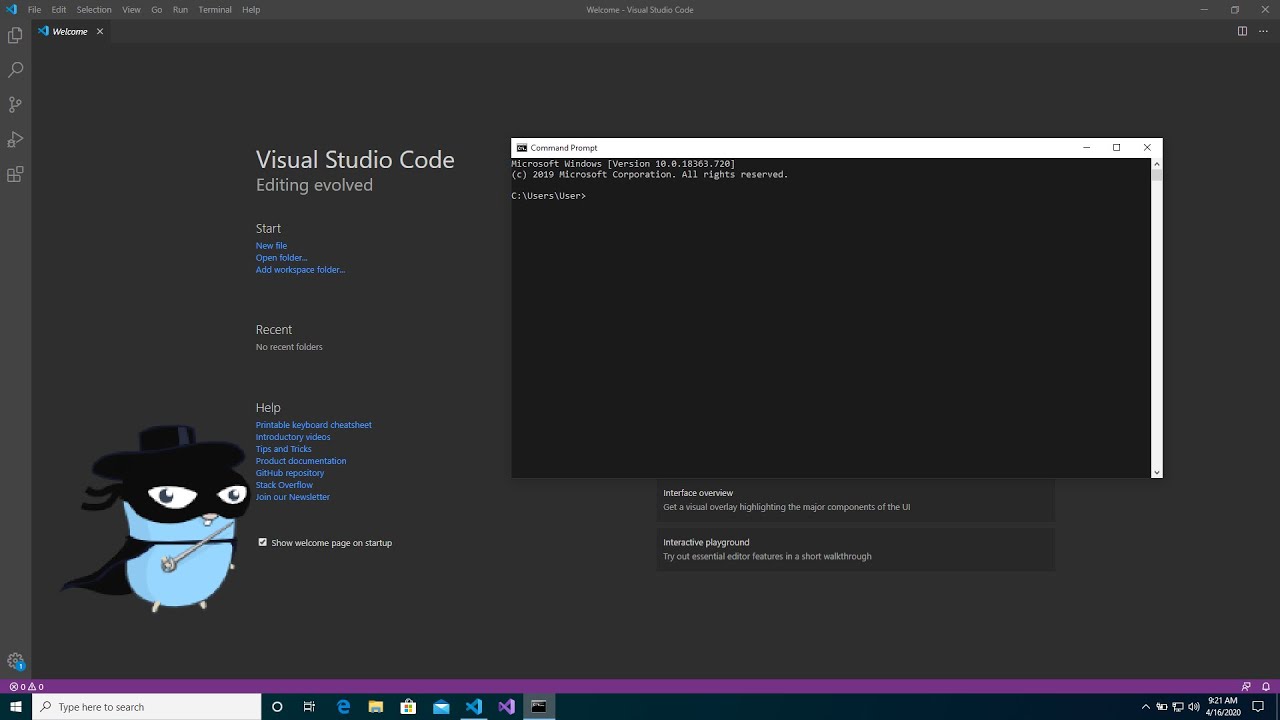Open the Search view in activity bar
This screenshot has width=1280, height=720.
click(15, 70)
